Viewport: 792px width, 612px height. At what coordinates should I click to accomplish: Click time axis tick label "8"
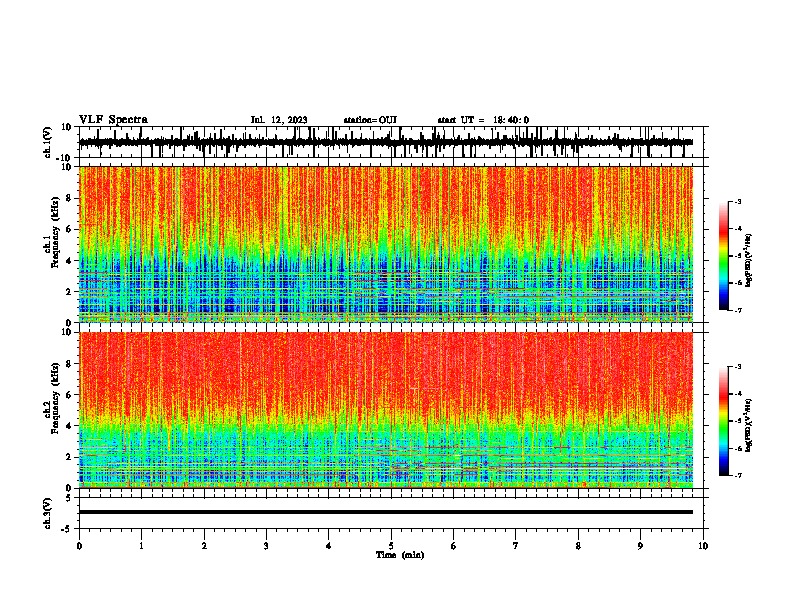pos(578,546)
